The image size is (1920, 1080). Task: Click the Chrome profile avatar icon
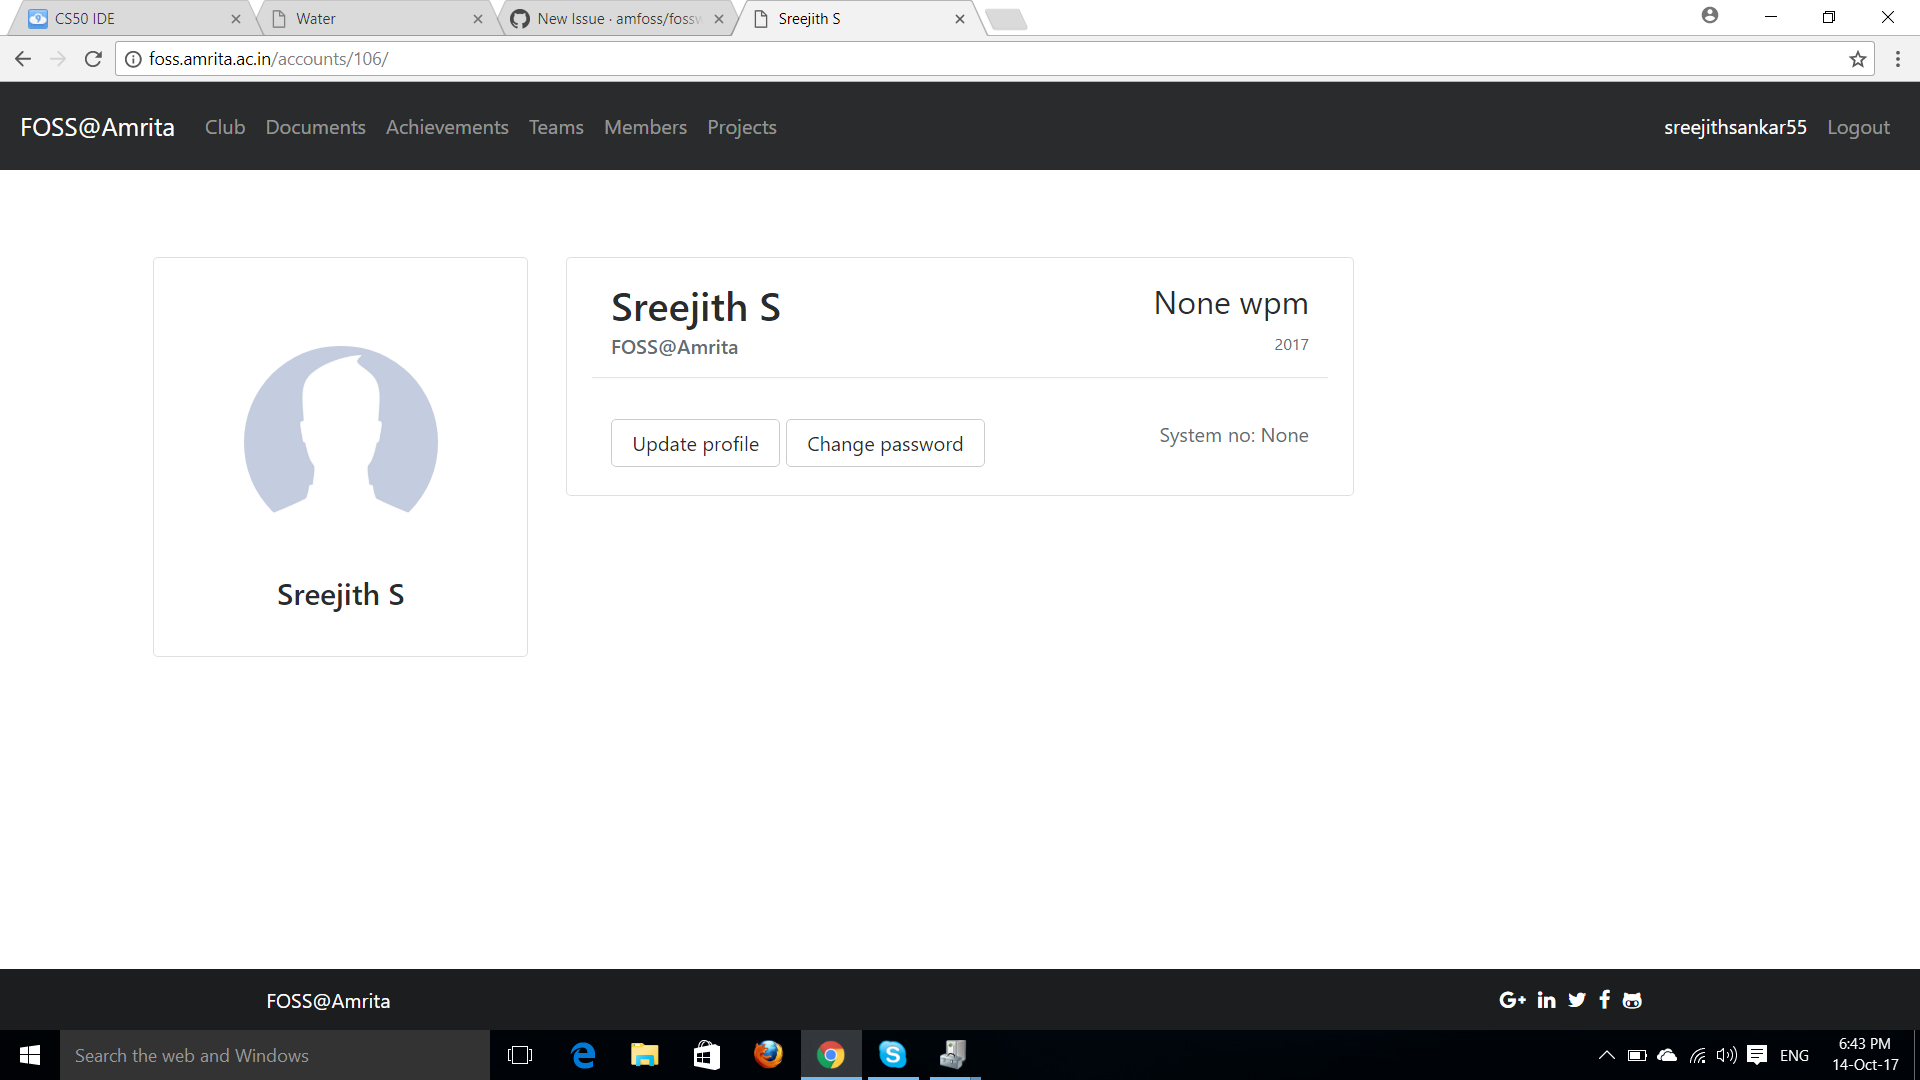pyautogui.click(x=1711, y=16)
